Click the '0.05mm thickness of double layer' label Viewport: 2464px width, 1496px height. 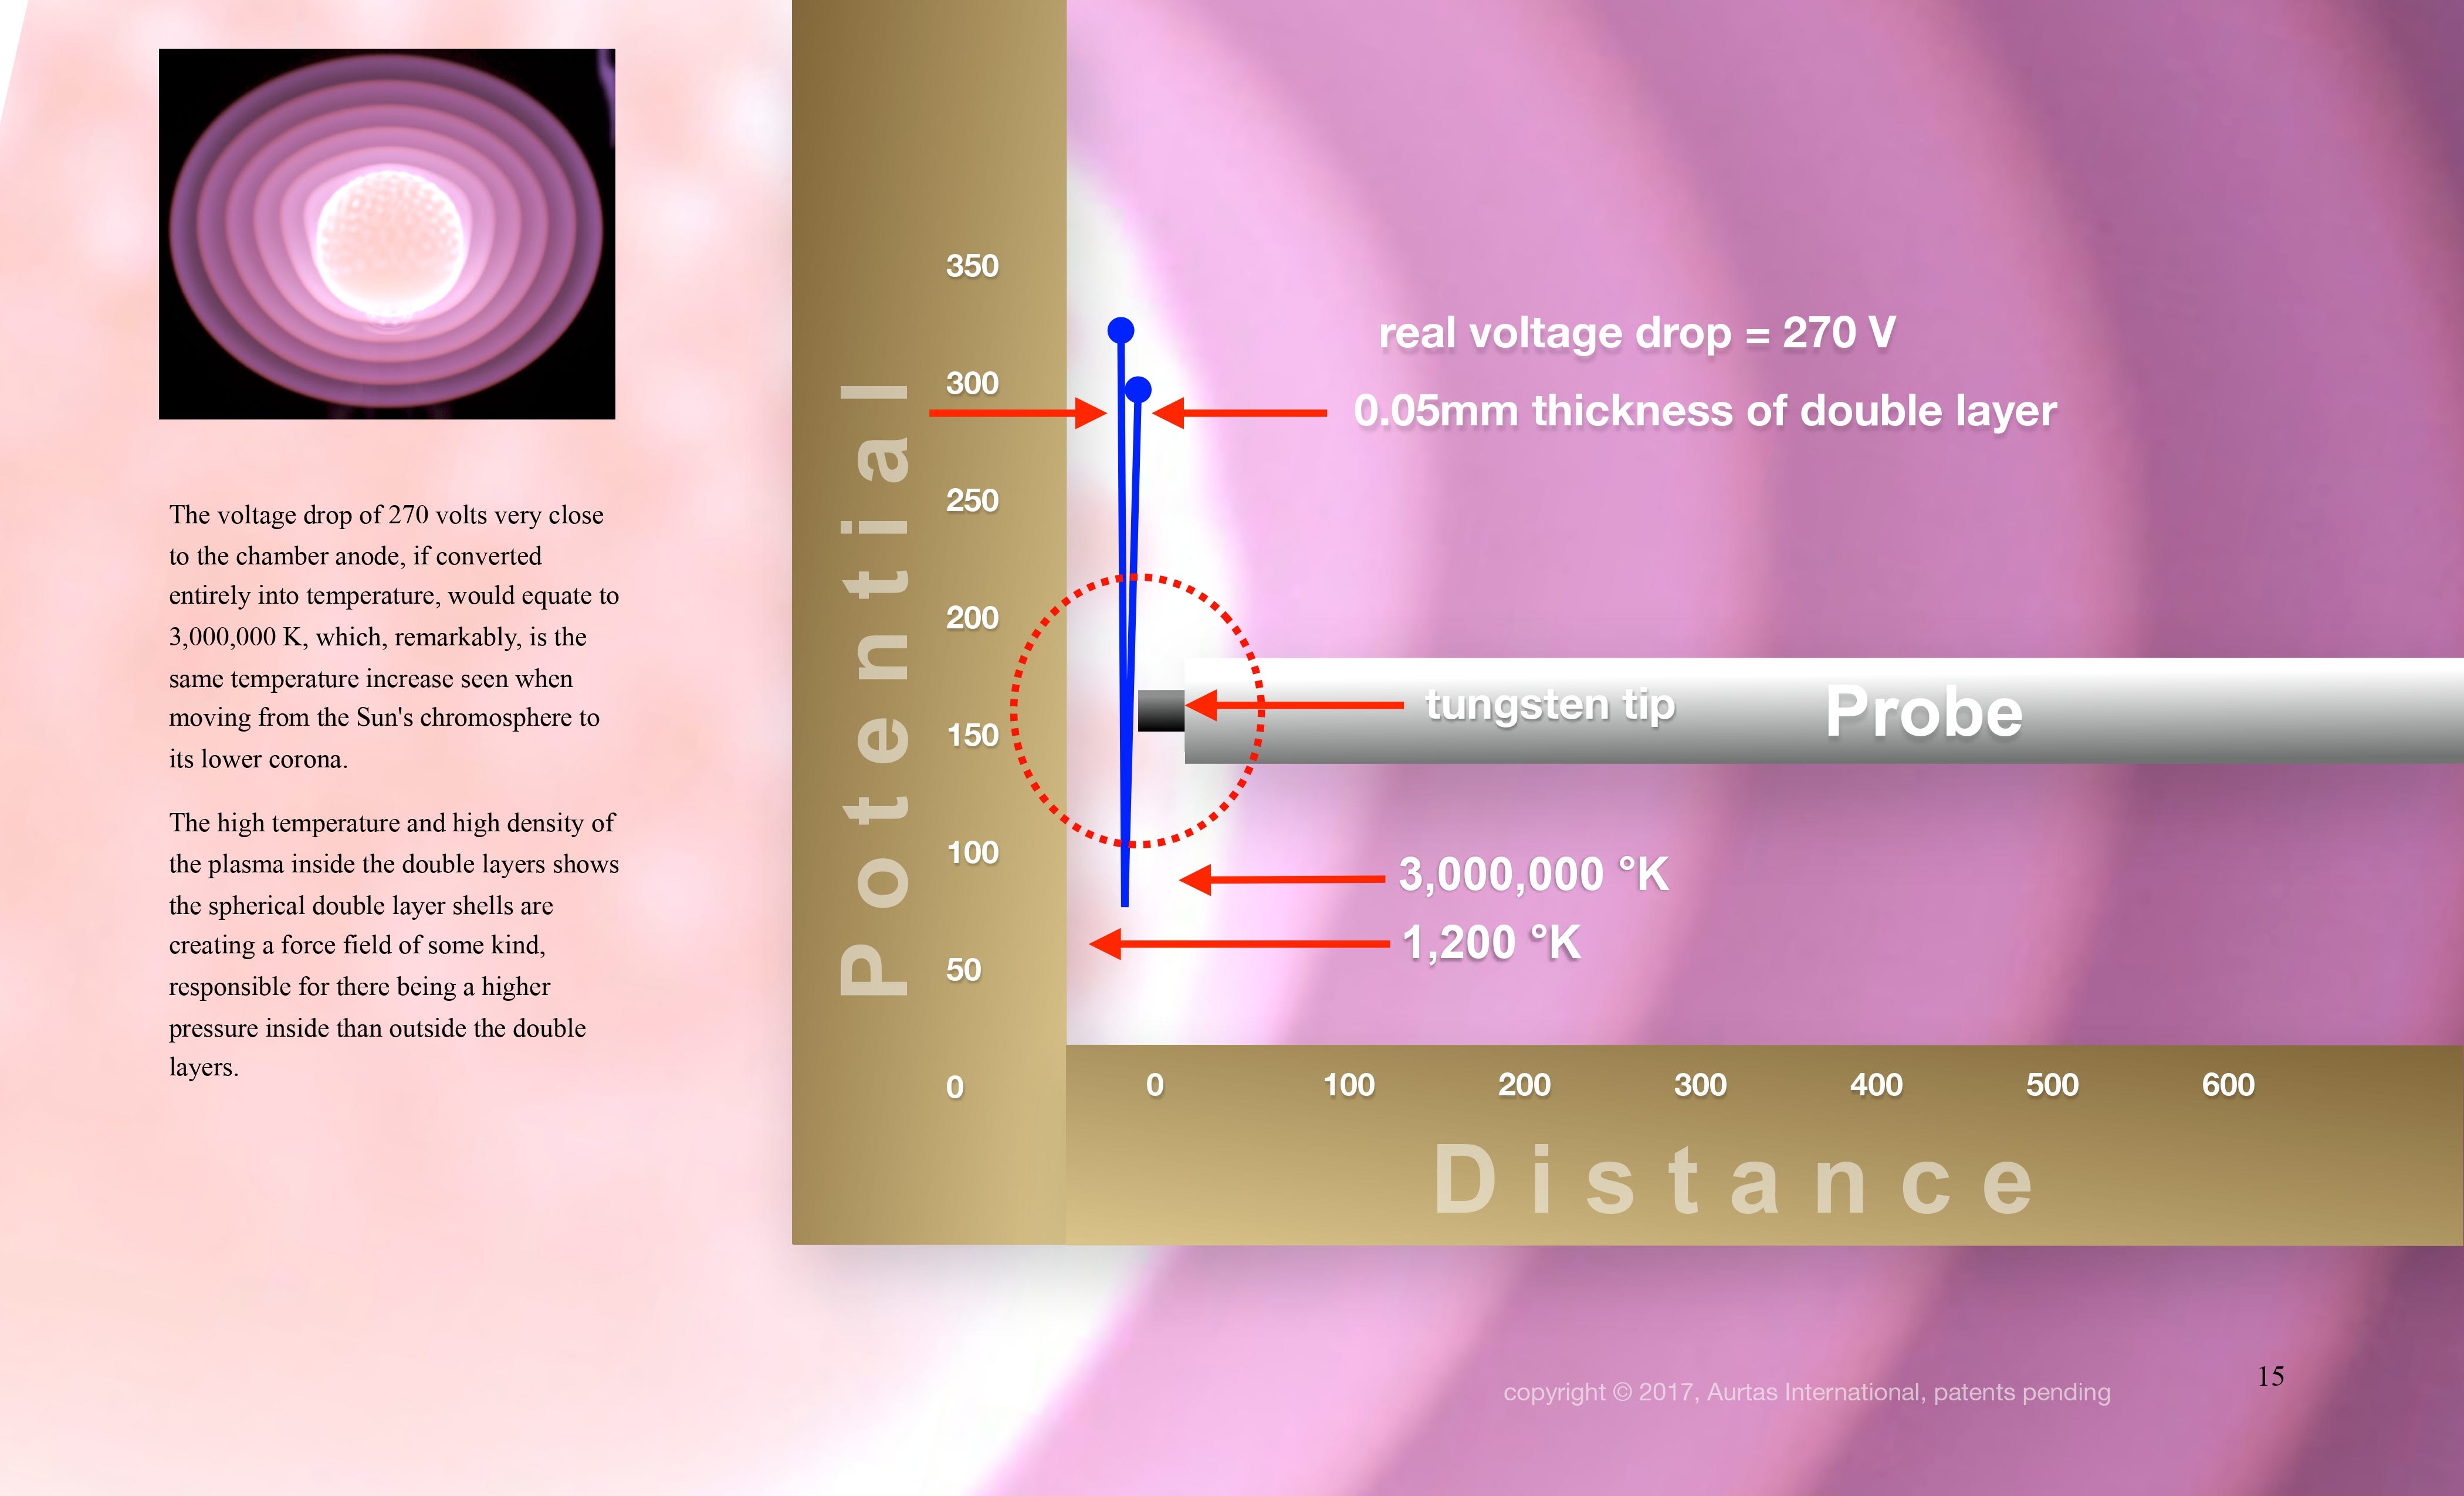pyautogui.click(x=1704, y=411)
